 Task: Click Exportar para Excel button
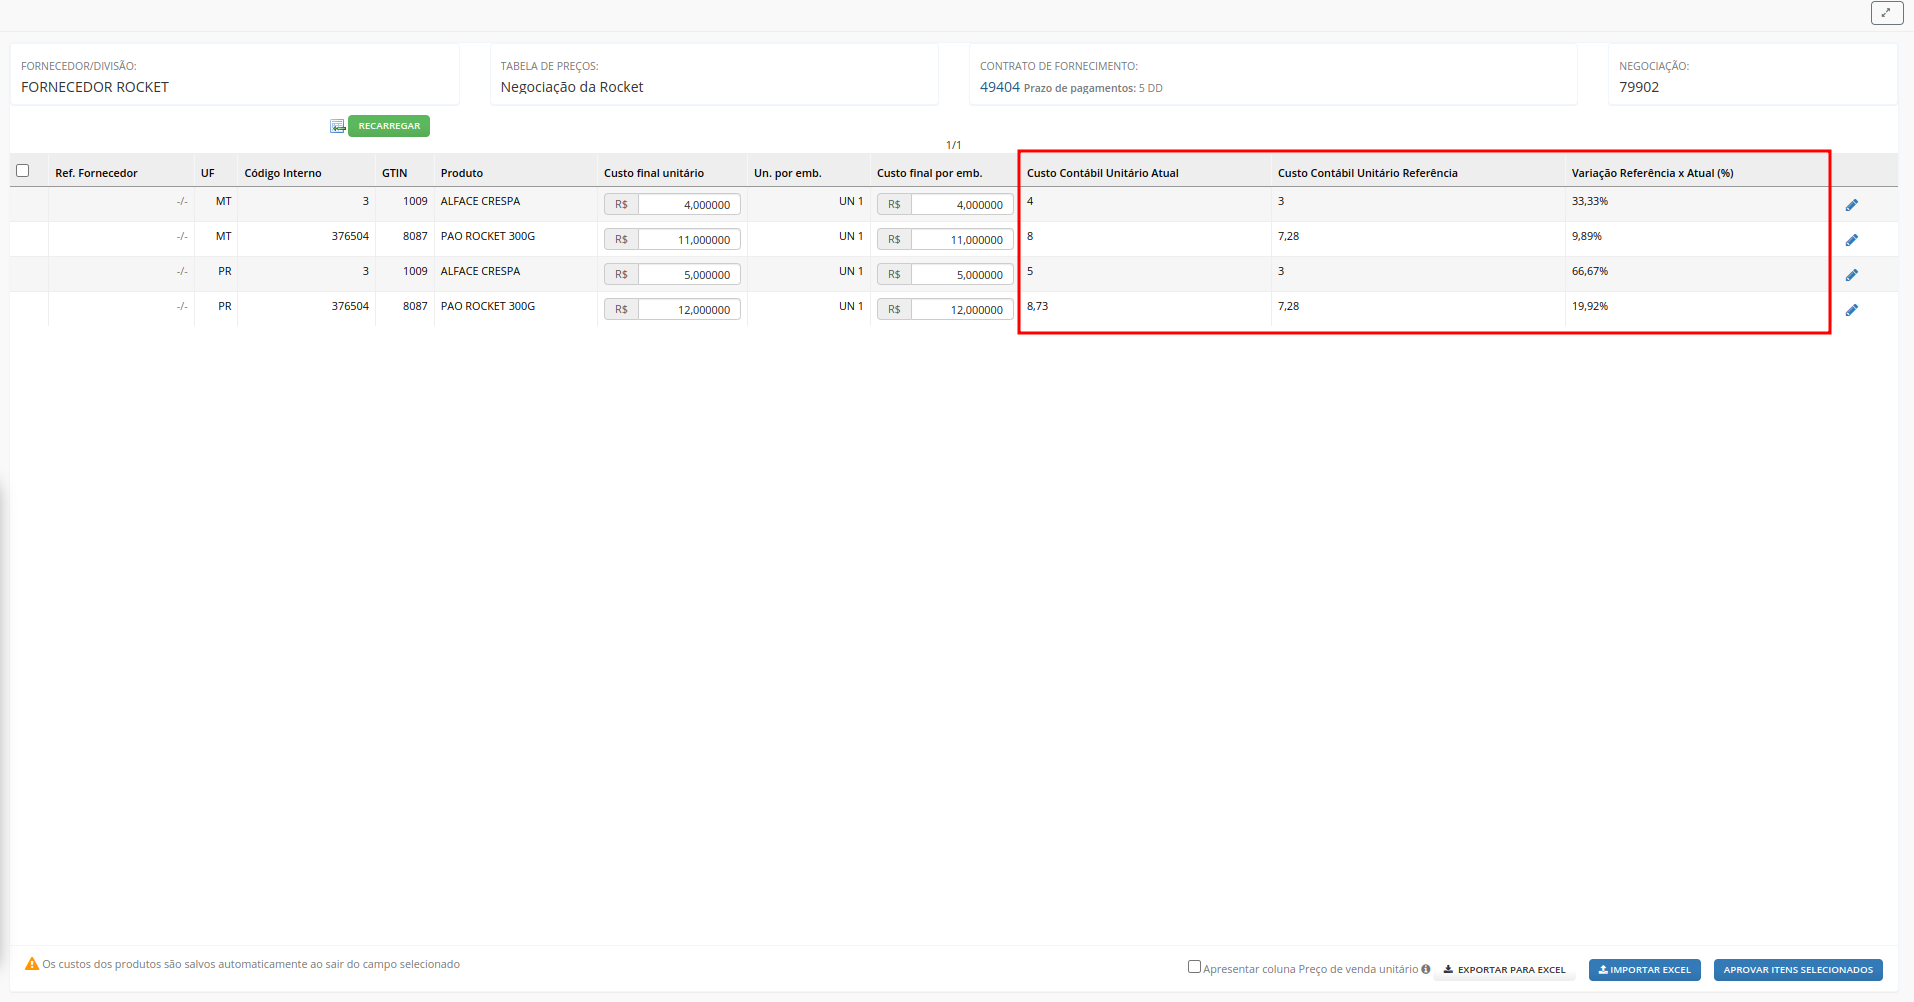[x=1504, y=970]
